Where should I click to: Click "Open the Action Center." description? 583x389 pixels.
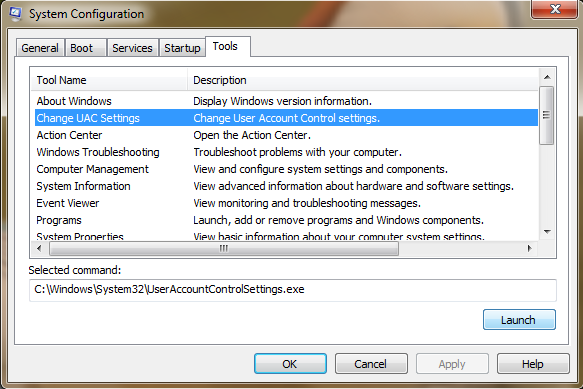coord(252,135)
